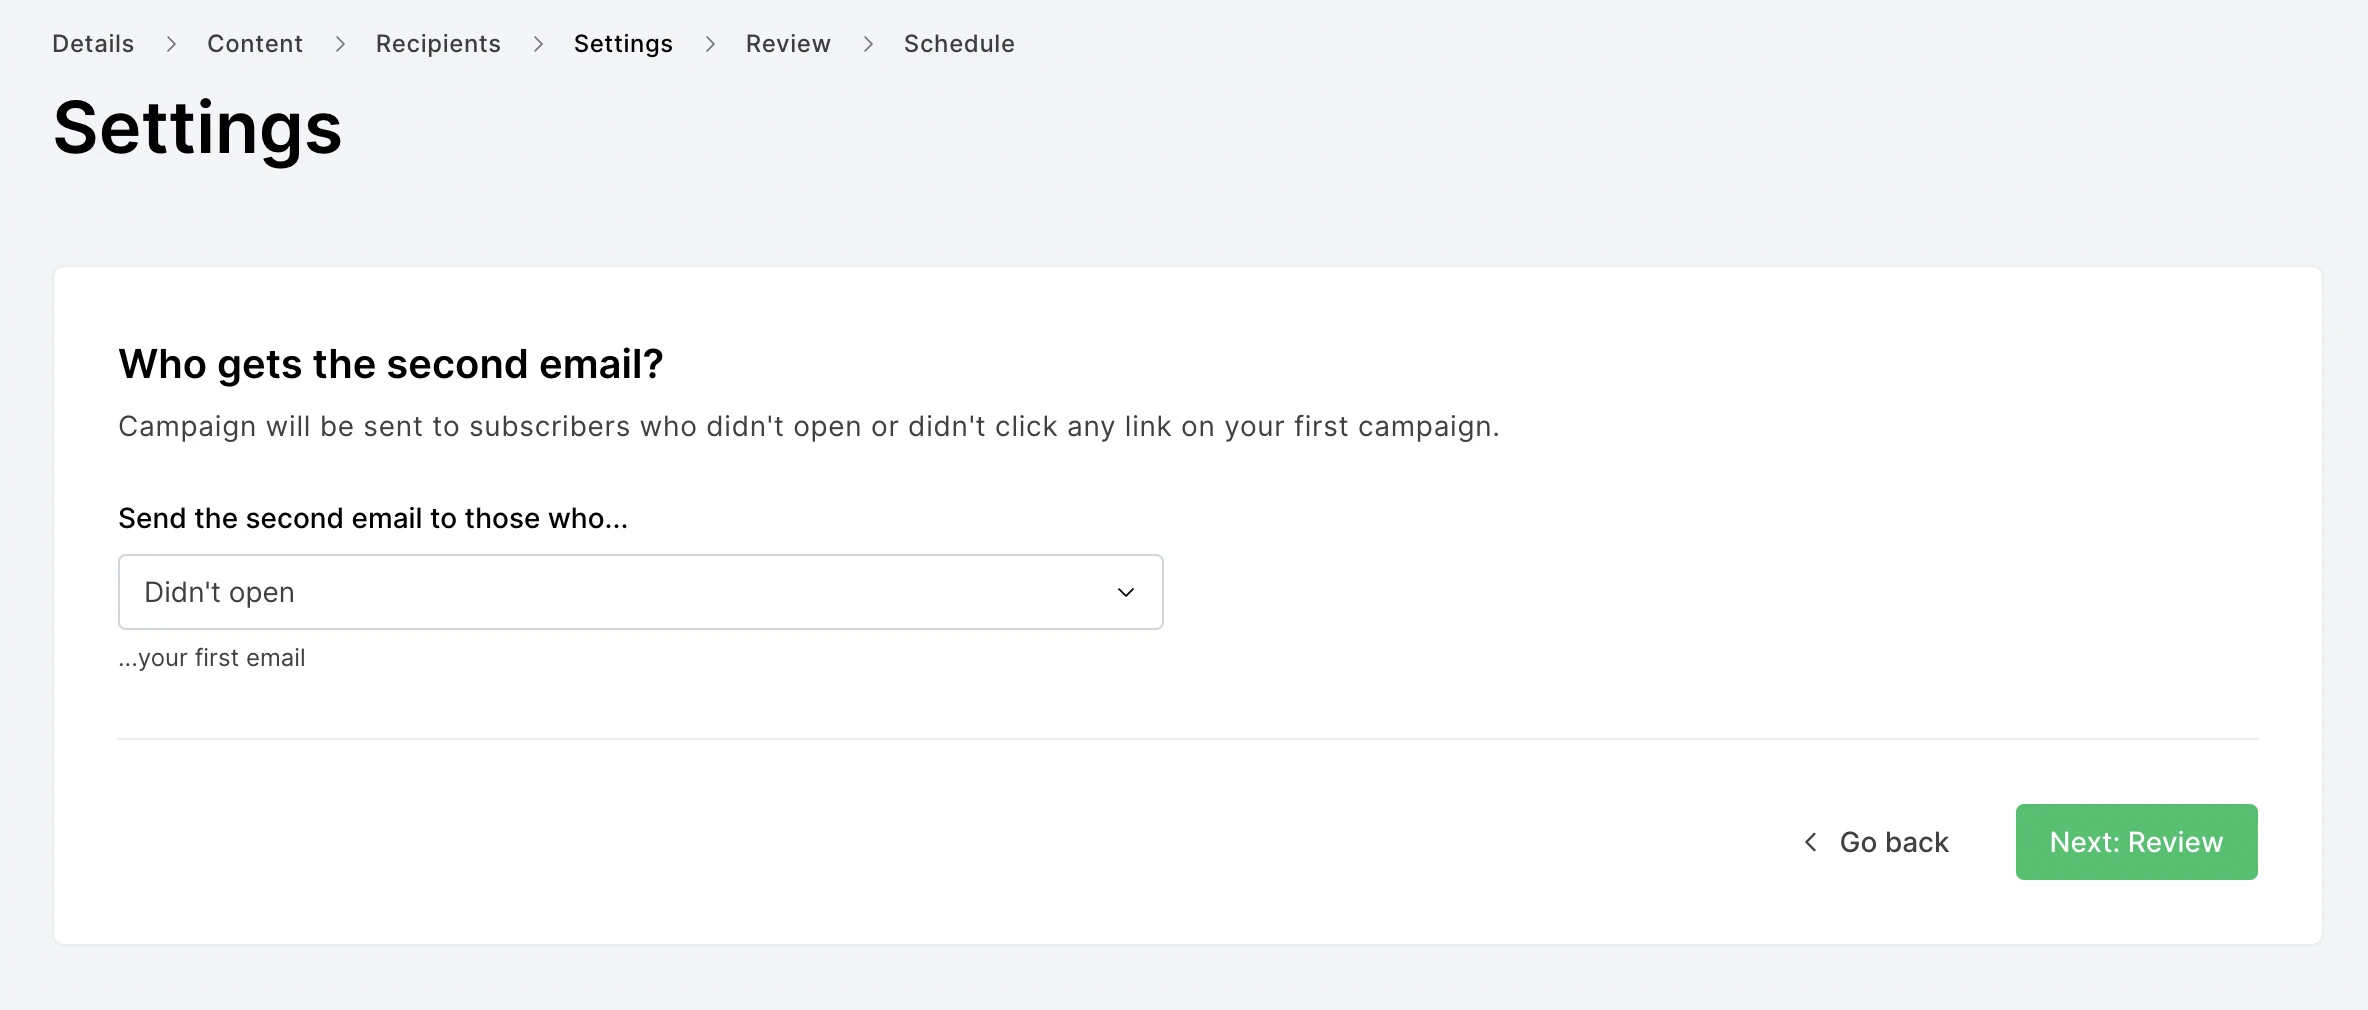Click the "Send the second email to those who..." label
2368x1010 pixels.
(372, 518)
